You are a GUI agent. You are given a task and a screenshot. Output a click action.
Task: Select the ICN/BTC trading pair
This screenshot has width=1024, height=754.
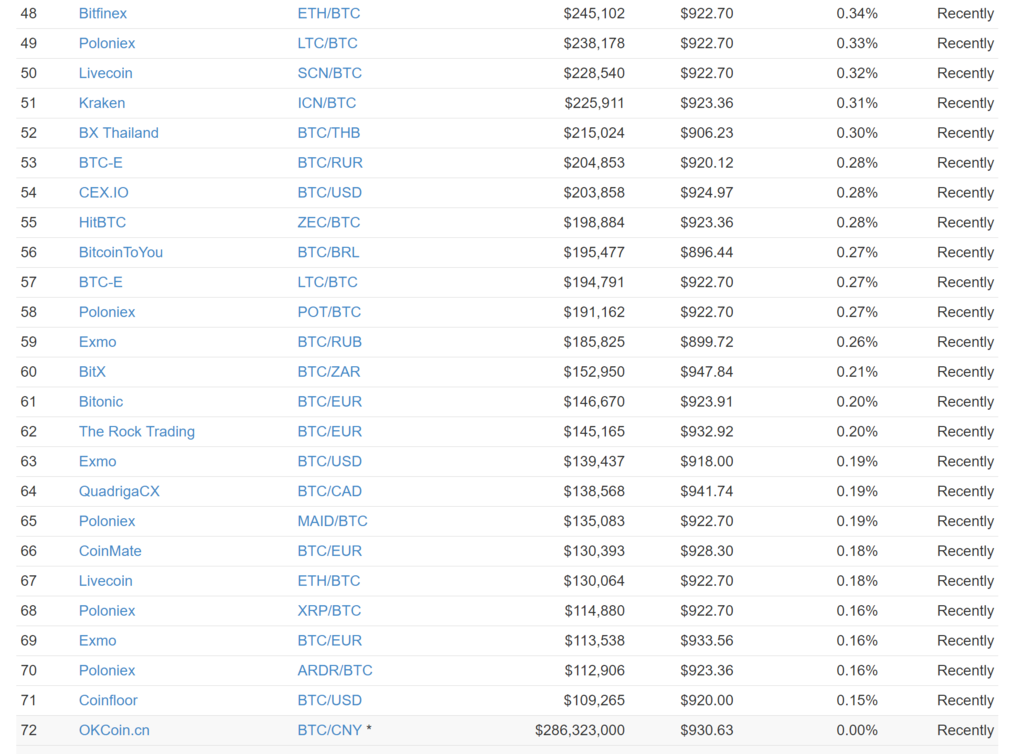coord(326,103)
